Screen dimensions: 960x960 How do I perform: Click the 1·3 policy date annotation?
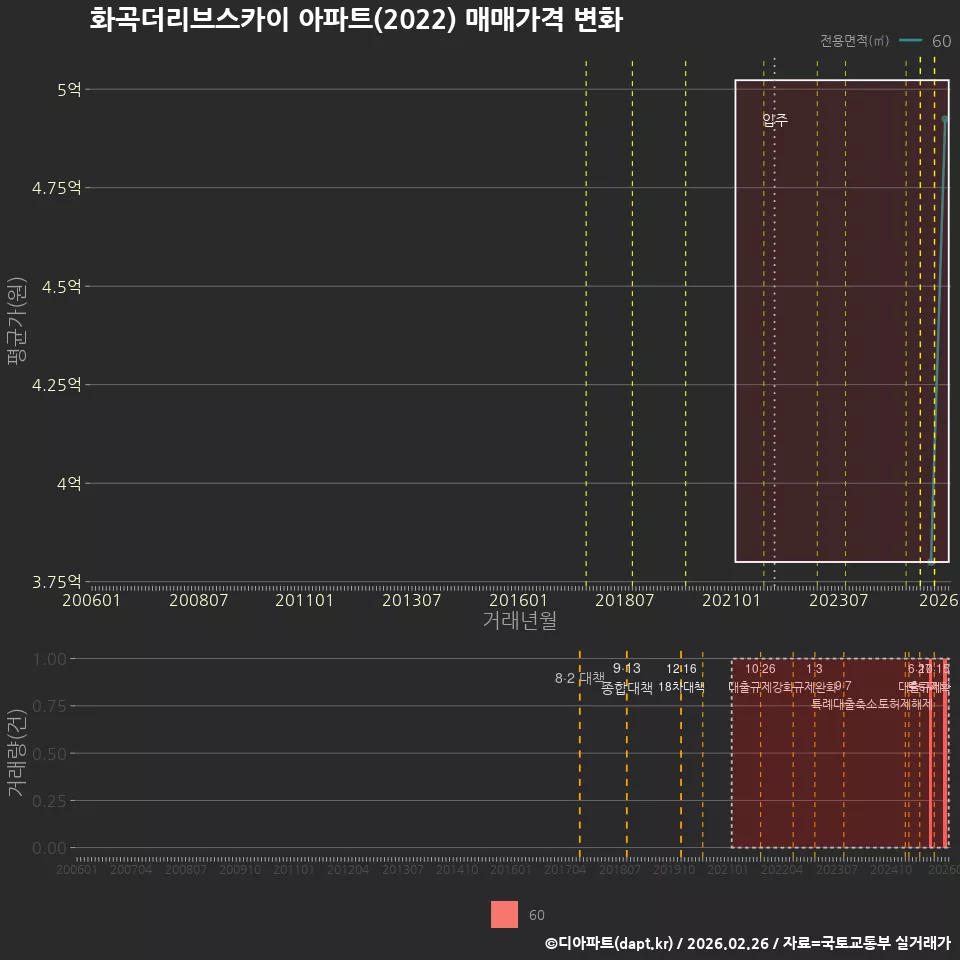pos(814,669)
